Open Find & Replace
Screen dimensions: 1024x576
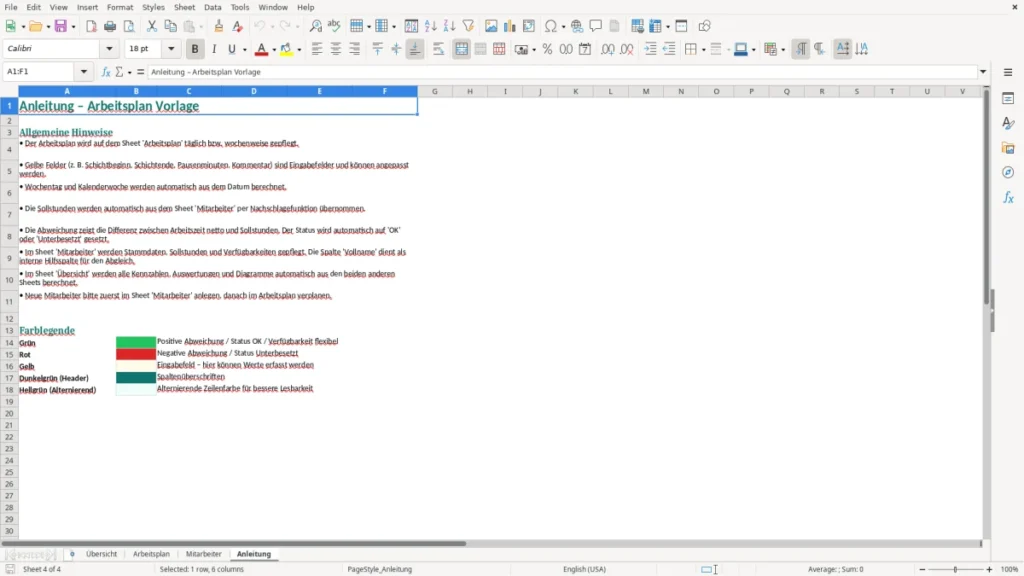(x=315, y=26)
